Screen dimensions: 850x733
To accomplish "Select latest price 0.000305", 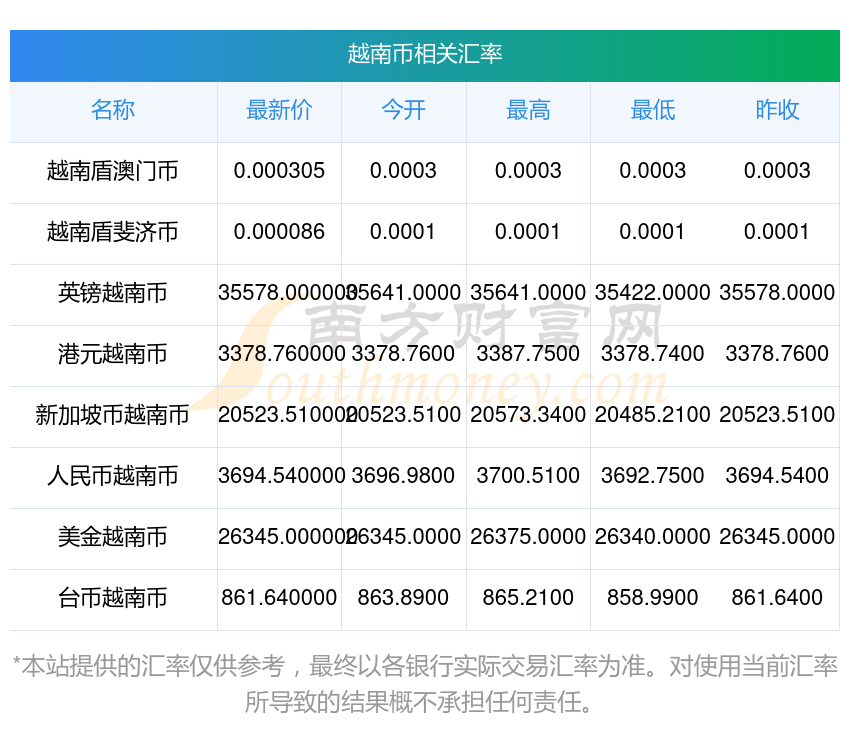I will (279, 171).
